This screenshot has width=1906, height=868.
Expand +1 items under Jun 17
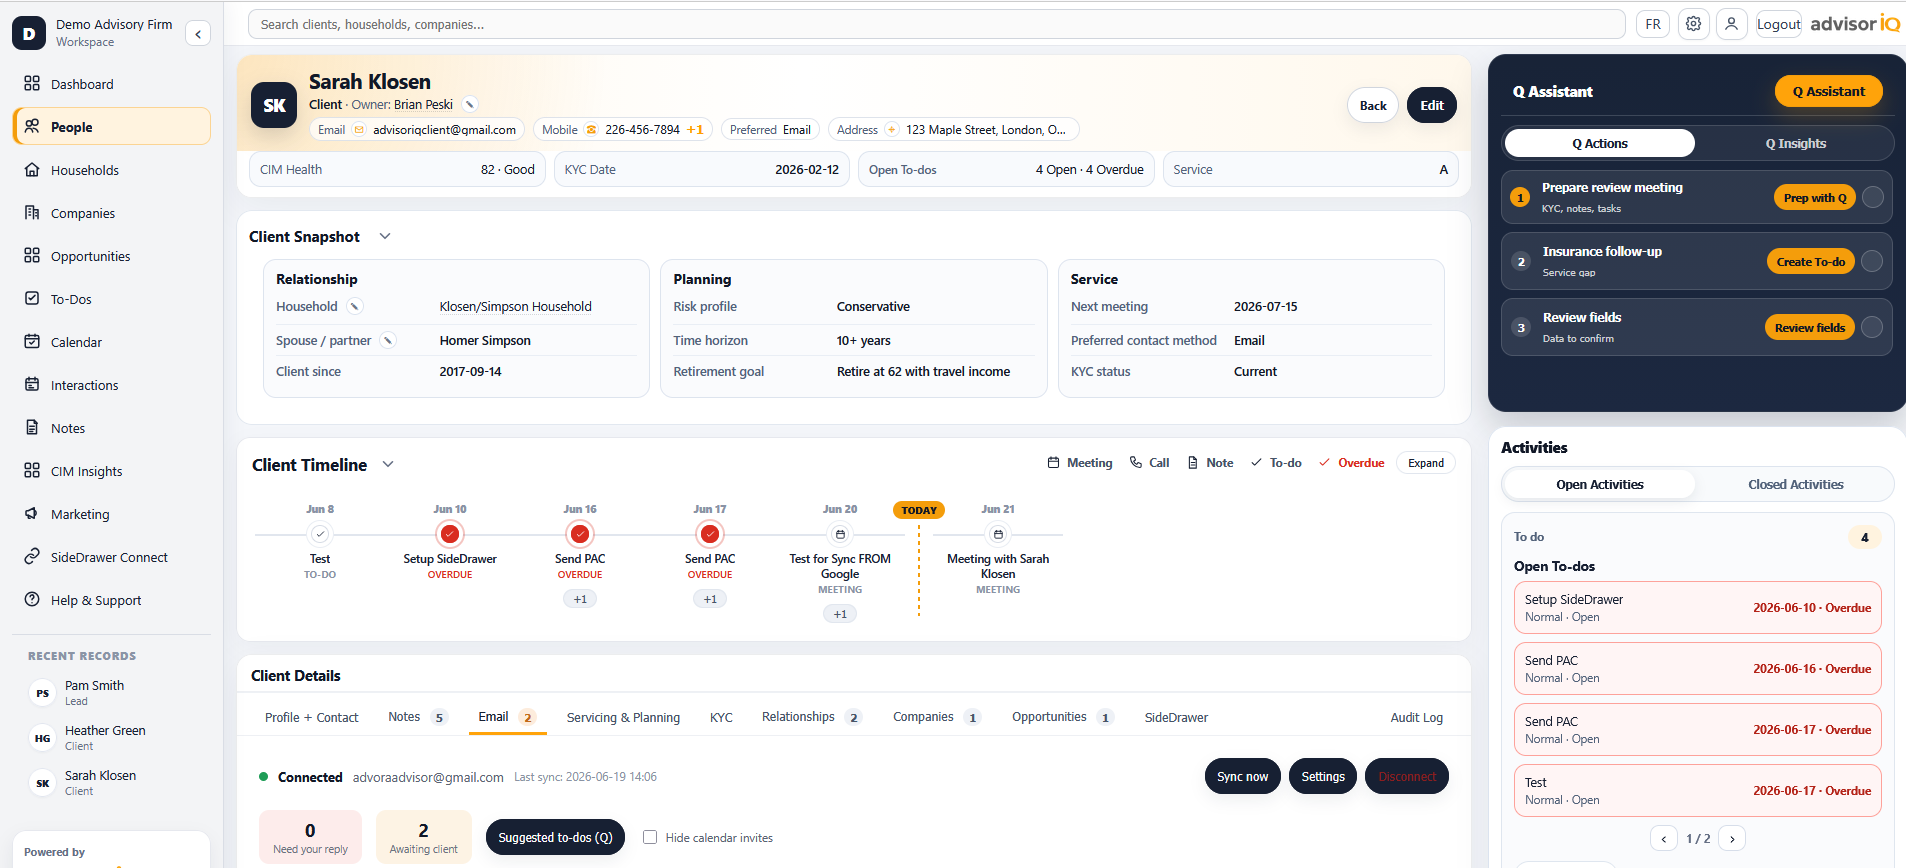[x=710, y=599]
